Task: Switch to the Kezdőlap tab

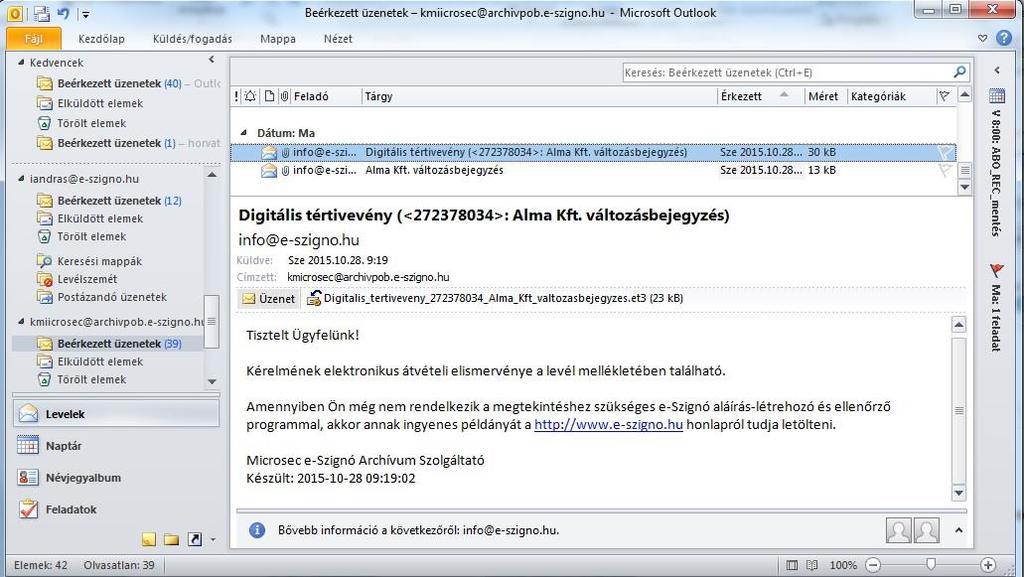Action: (101, 39)
